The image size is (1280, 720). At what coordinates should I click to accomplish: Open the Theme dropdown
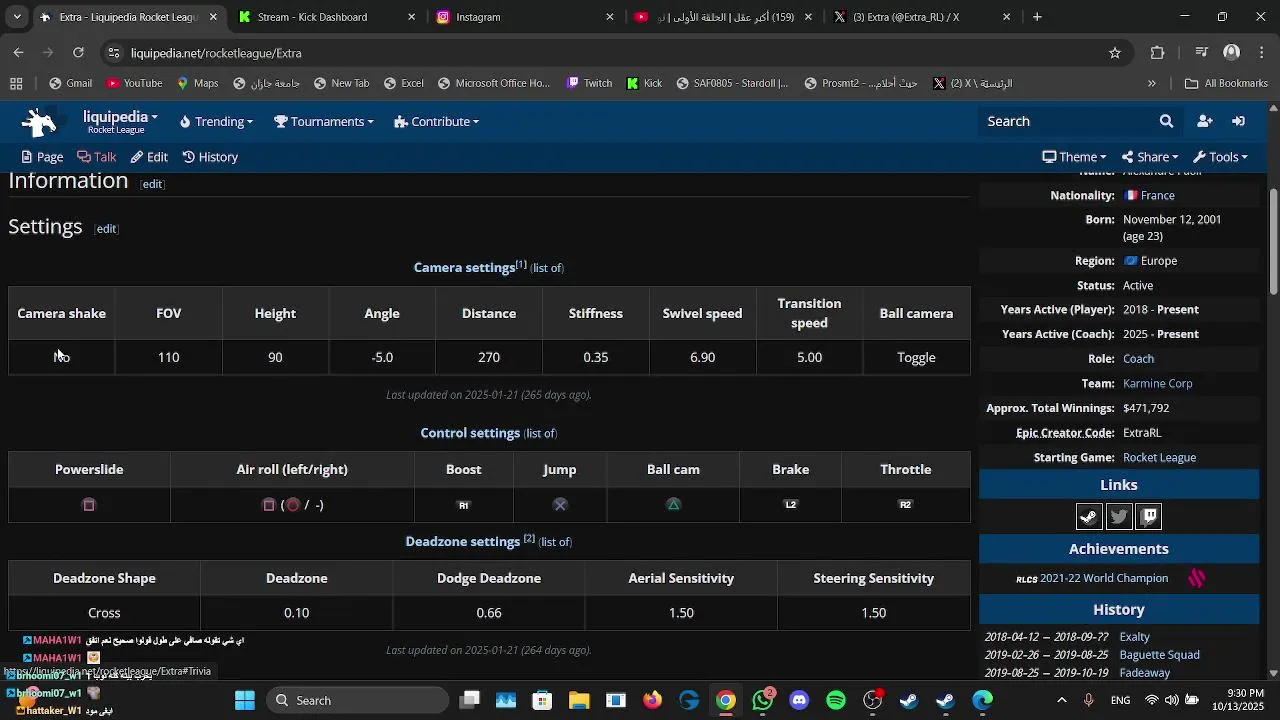pyautogui.click(x=1074, y=157)
